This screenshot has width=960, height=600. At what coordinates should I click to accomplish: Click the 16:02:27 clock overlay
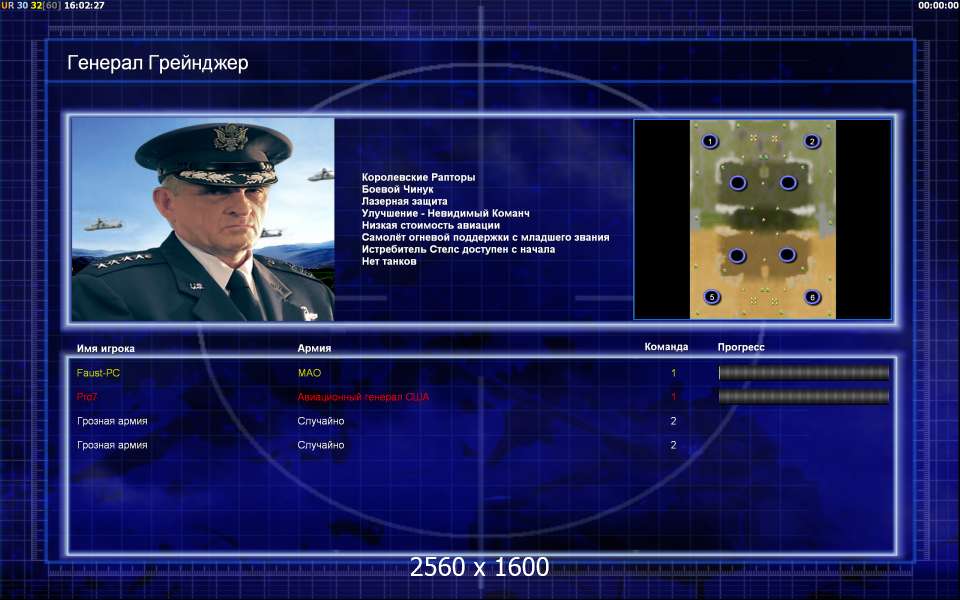click(84, 5)
